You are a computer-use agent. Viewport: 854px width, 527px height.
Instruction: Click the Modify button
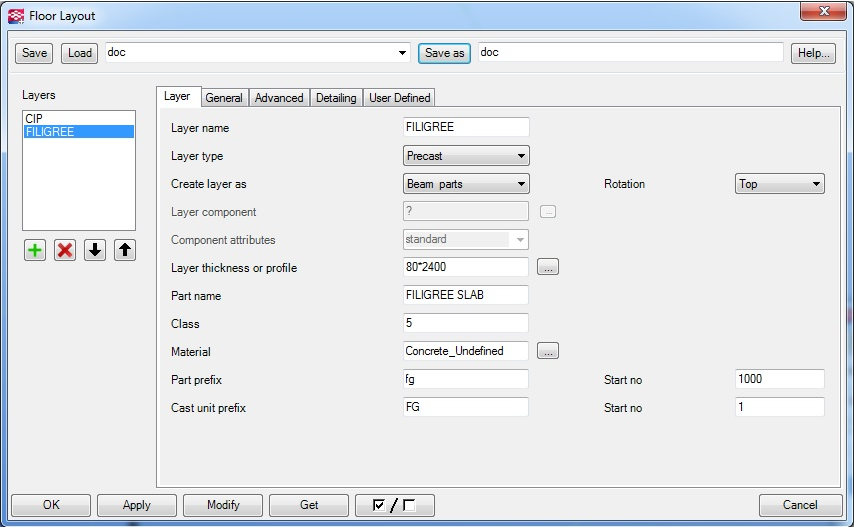click(223, 505)
